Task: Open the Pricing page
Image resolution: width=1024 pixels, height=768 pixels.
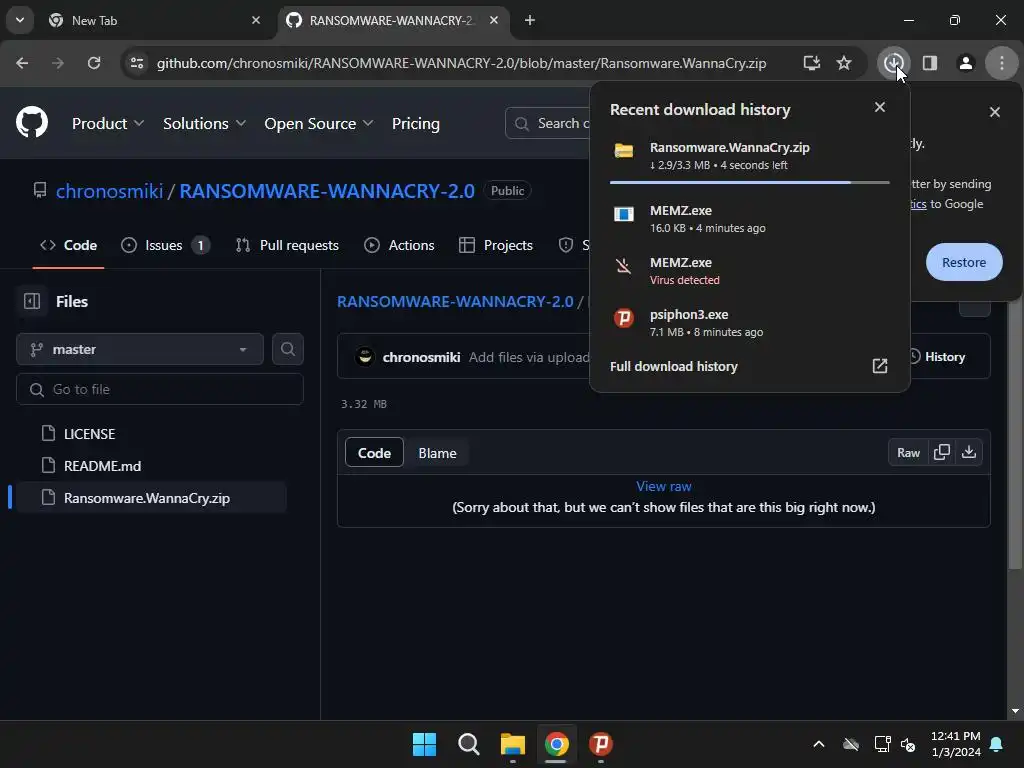Action: pyautogui.click(x=416, y=123)
